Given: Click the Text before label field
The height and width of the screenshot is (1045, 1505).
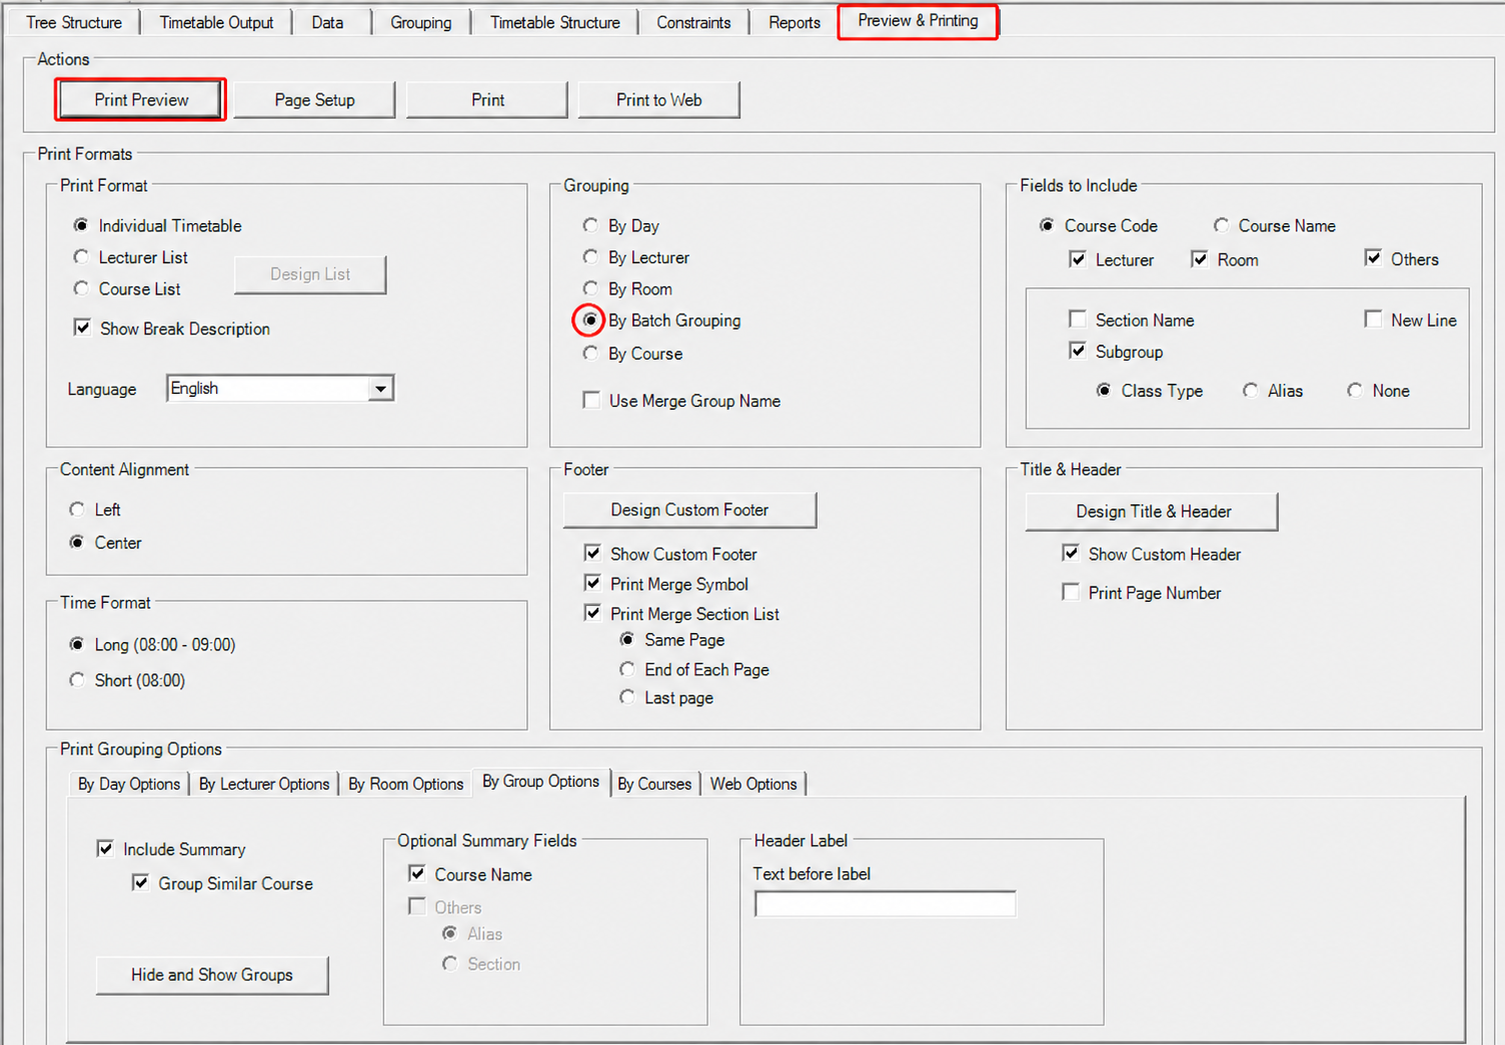Looking at the screenshot, I should [x=885, y=904].
